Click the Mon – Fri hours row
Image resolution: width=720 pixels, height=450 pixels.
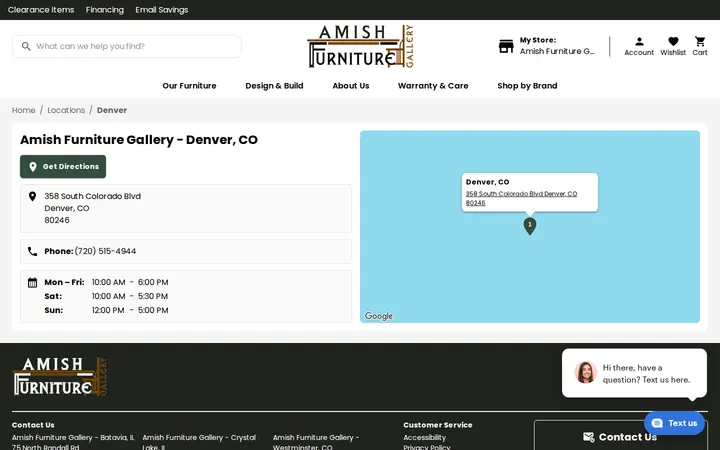(x=107, y=282)
